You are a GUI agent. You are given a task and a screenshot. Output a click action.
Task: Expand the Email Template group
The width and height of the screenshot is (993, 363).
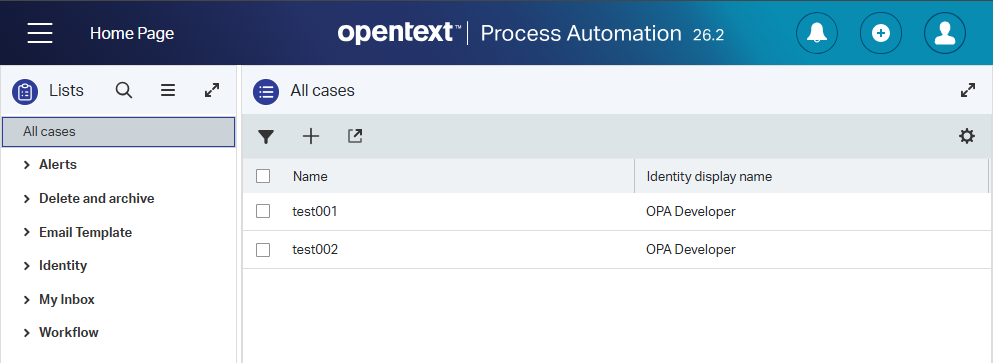[27, 232]
